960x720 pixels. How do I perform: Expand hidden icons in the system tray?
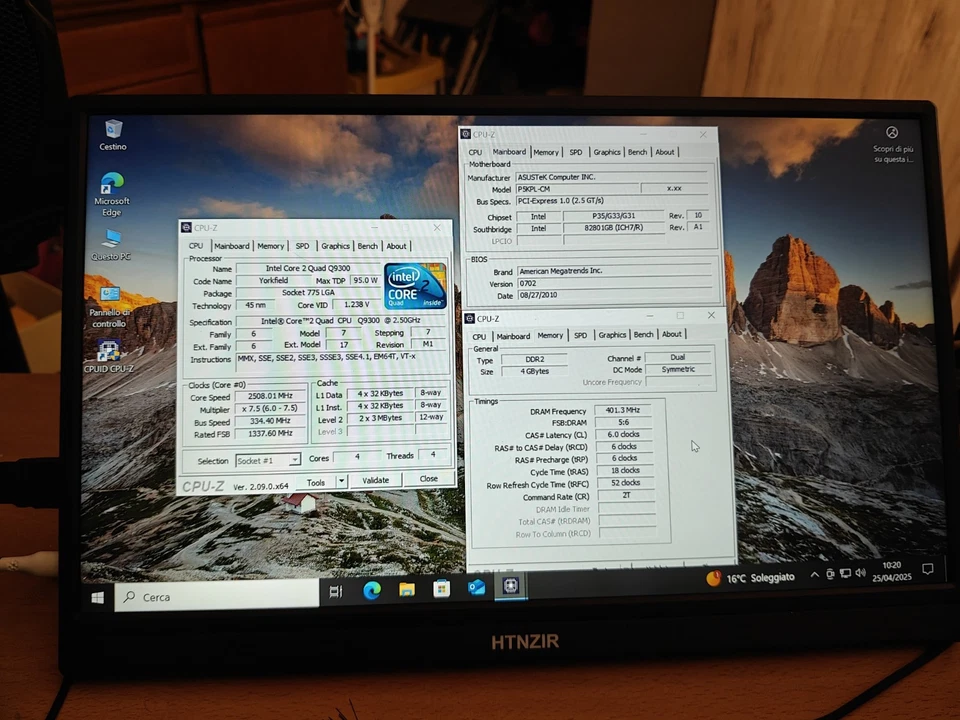tap(815, 576)
